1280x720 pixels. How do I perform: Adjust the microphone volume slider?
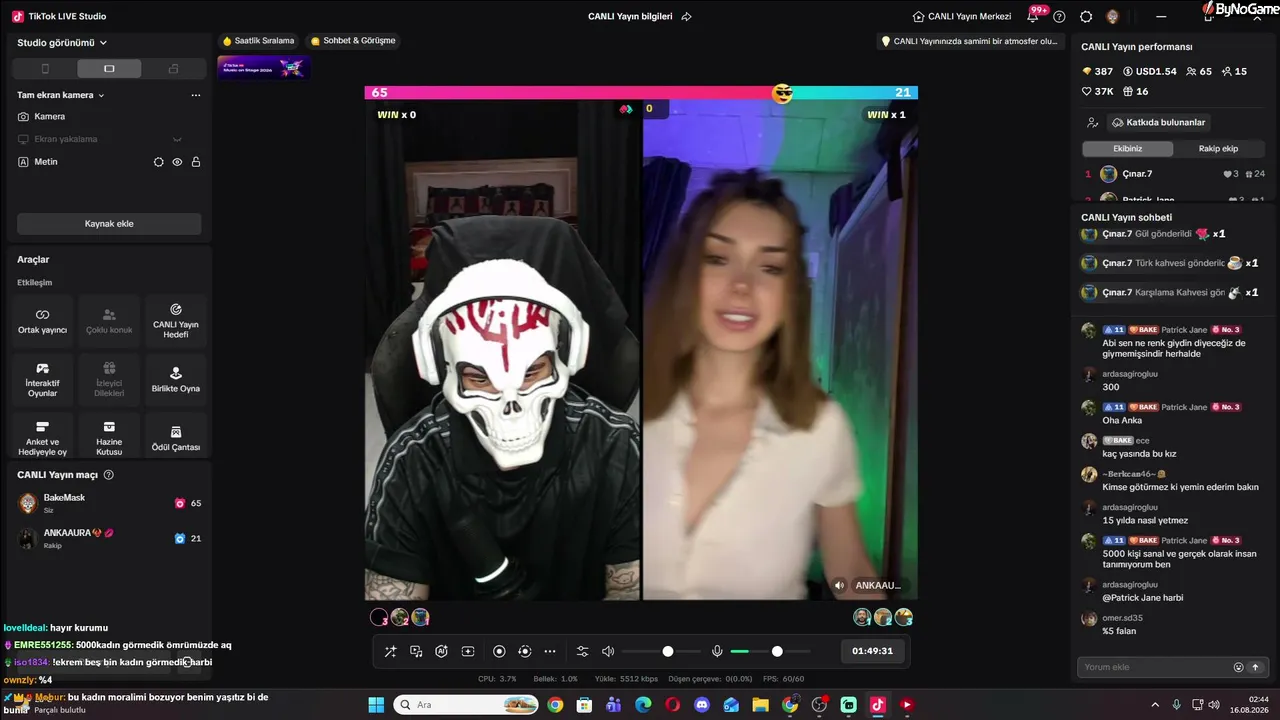(770, 651)
